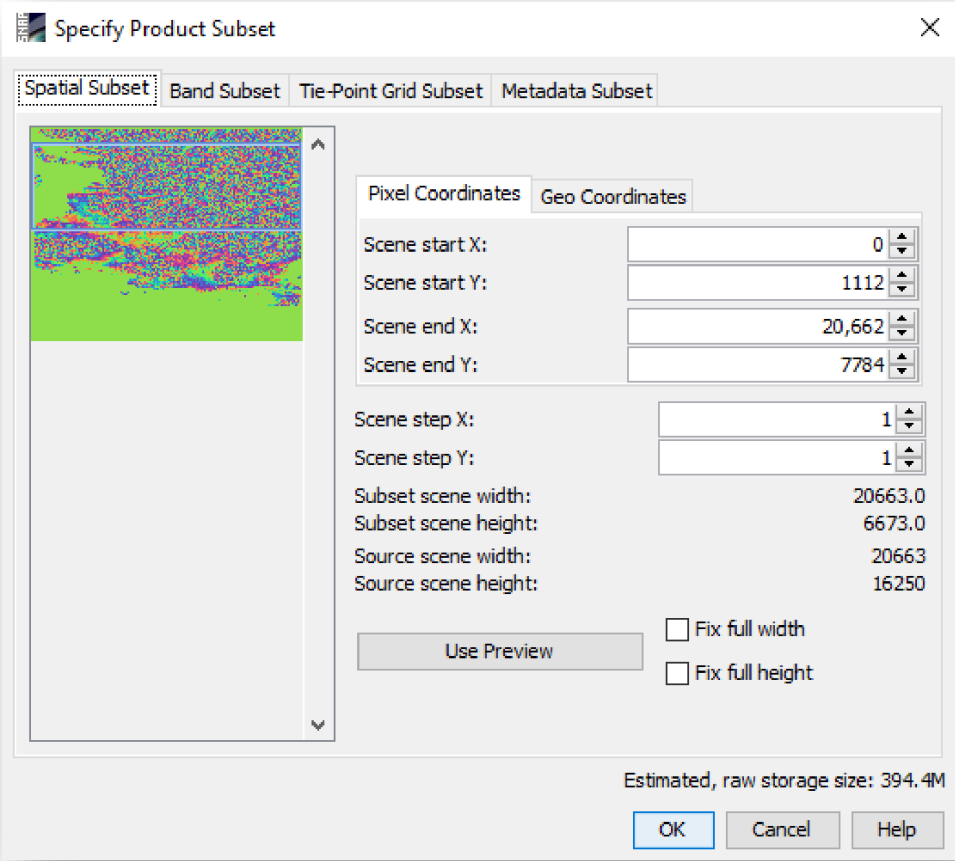Decrease Scene start X with down arrow

point(902,253)
